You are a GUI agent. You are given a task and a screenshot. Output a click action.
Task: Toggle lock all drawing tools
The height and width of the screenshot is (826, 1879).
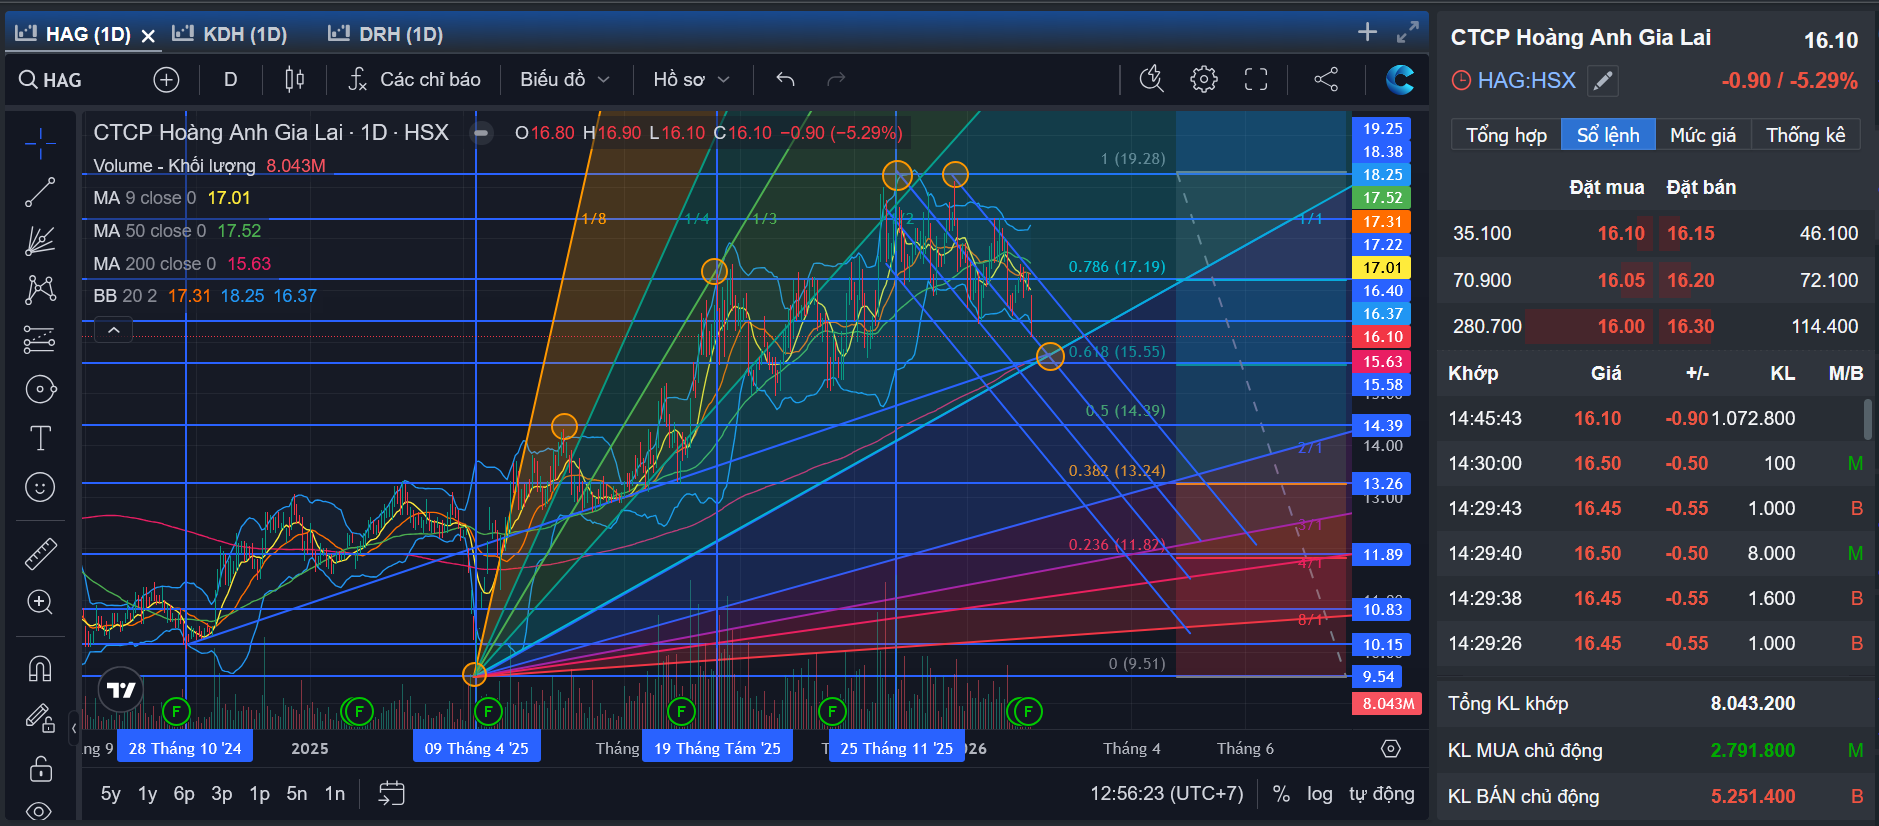pos(40,768)
